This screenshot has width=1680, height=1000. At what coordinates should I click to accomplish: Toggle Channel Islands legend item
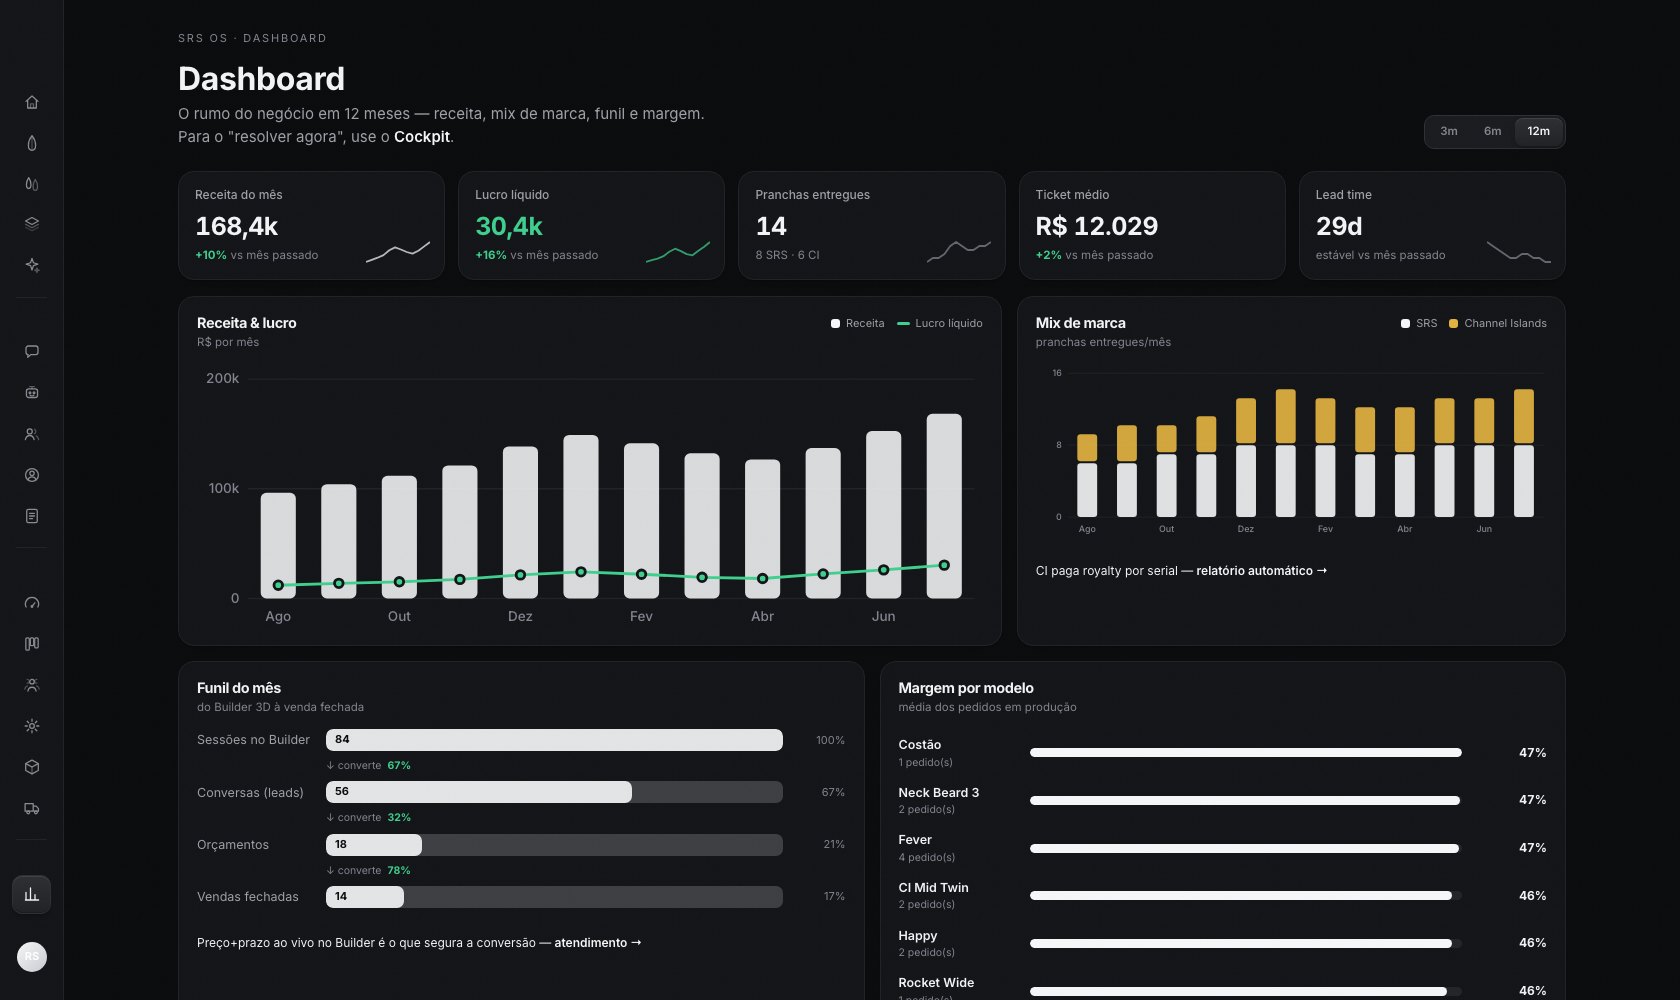point(1497,323)
